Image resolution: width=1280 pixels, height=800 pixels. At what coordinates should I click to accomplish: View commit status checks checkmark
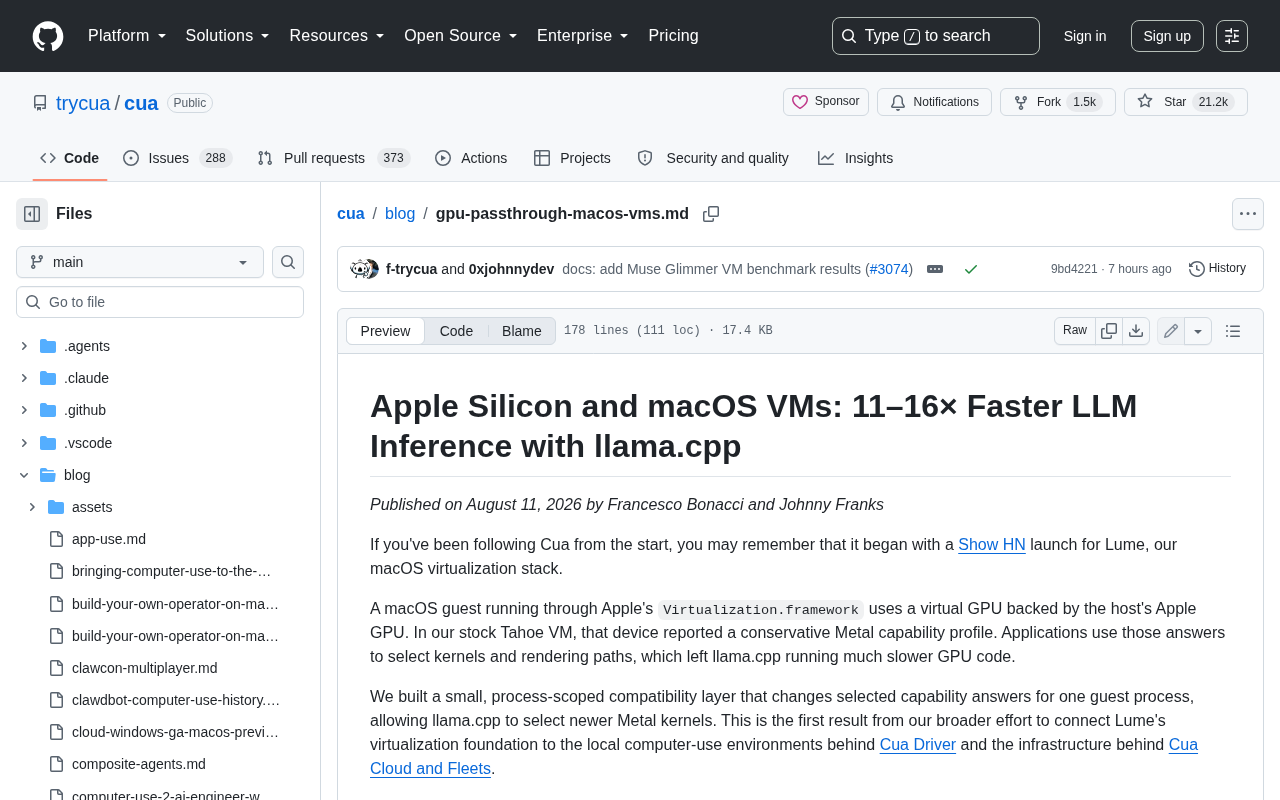971,269
